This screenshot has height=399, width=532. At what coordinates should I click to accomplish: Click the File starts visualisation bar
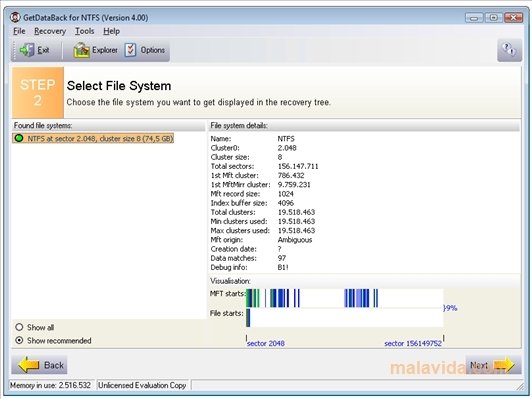click(x=344, y=318)
